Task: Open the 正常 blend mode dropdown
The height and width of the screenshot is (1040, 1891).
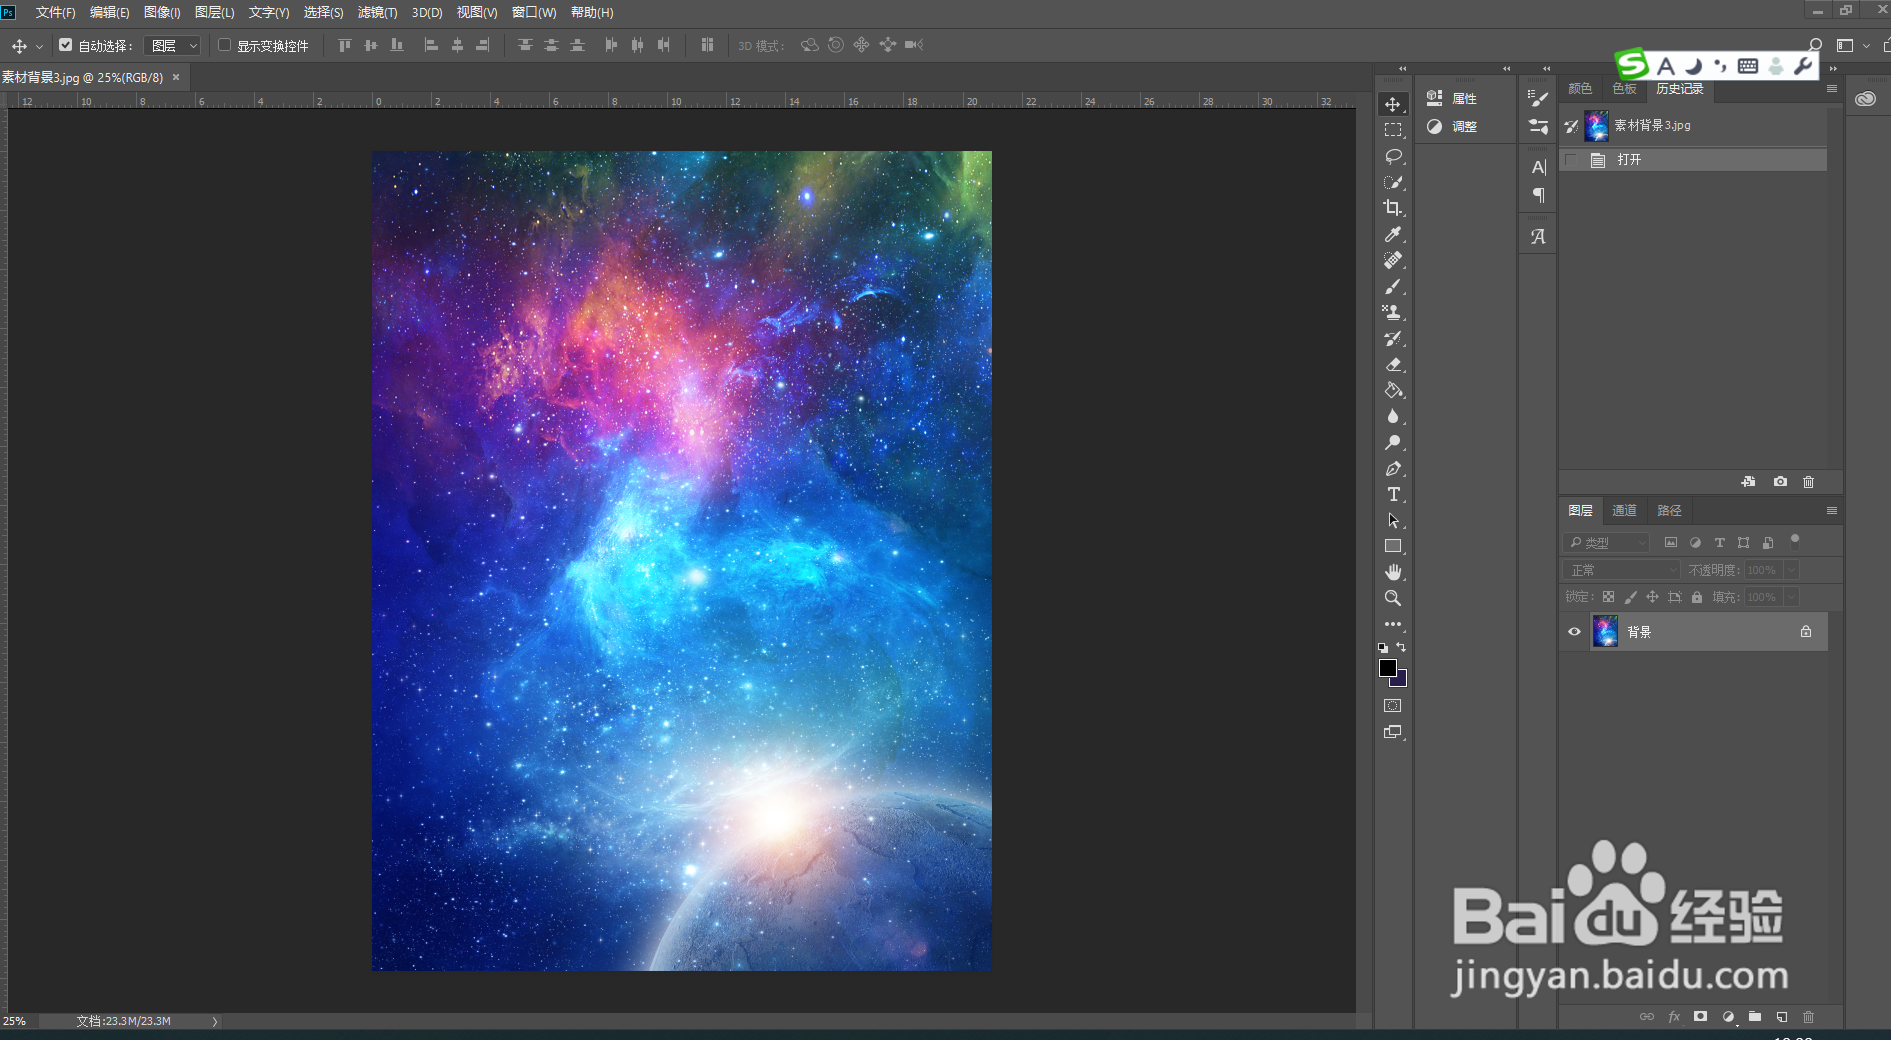Action: [1621, 570]
